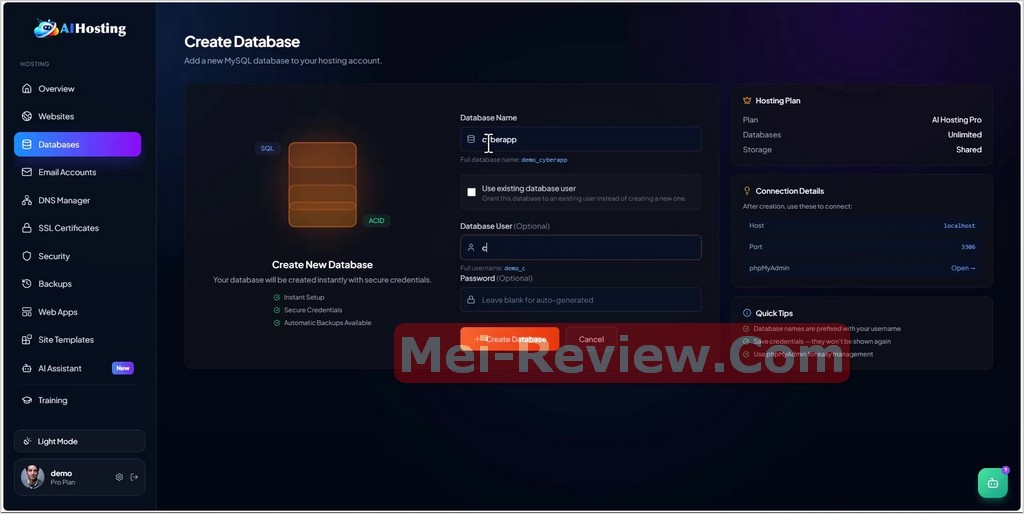This screenshot has height=514, width=1024.
Task: Open account settings gear icon
Action: [119, 477]
